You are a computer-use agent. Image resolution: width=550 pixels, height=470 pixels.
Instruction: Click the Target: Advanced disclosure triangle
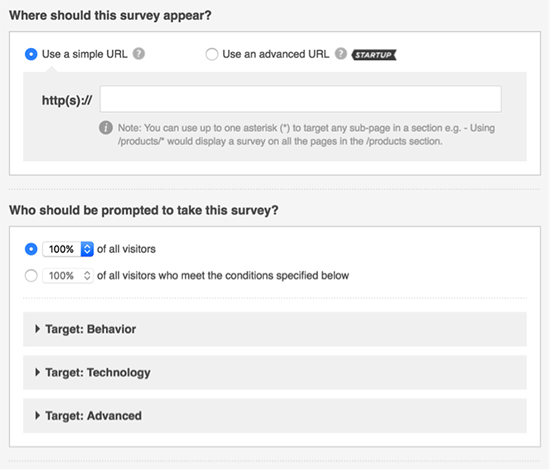(x=37, y=416)
